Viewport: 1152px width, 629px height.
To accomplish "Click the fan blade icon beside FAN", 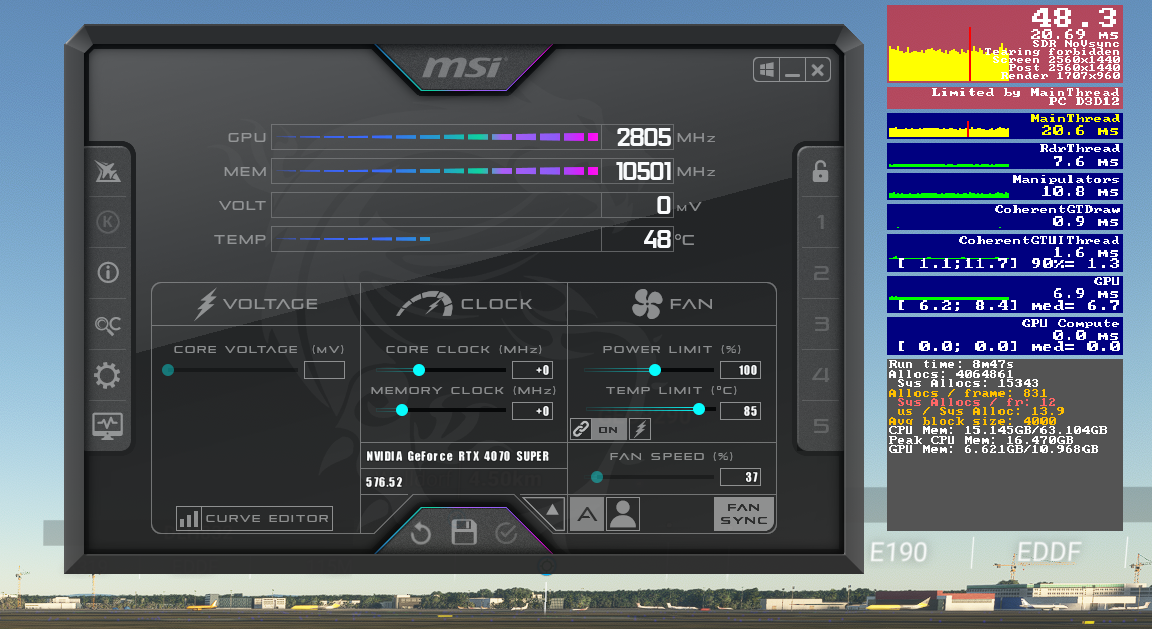I will (x=647, y=304).
